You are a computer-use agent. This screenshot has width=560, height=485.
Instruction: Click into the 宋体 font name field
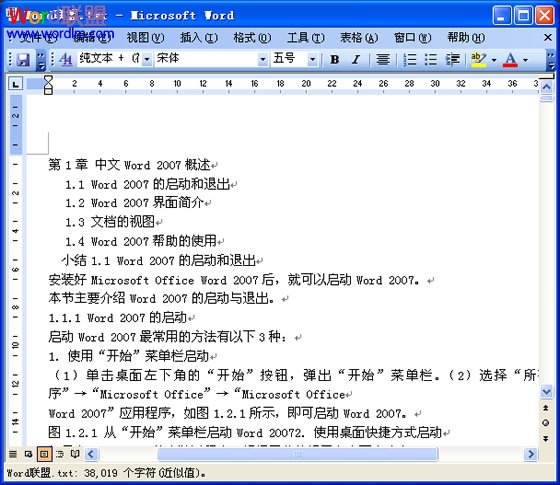pos(206,59)
